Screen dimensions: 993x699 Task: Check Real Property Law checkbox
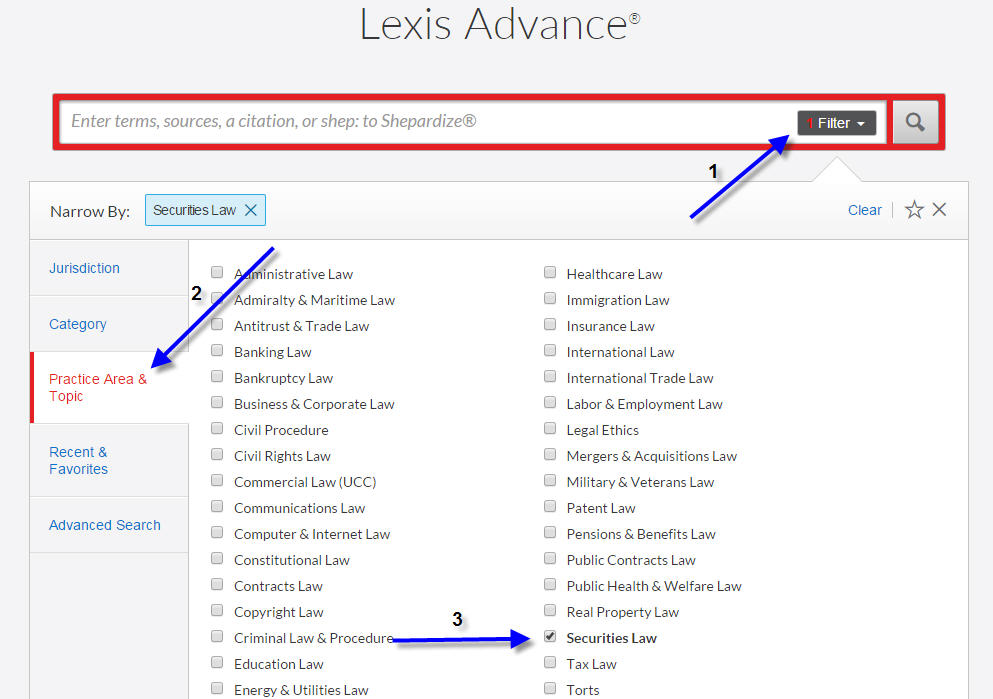[x=550, y=610]
